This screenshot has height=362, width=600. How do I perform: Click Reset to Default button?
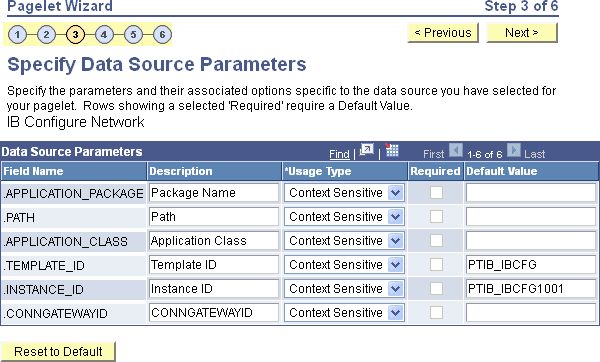[58, 351]
